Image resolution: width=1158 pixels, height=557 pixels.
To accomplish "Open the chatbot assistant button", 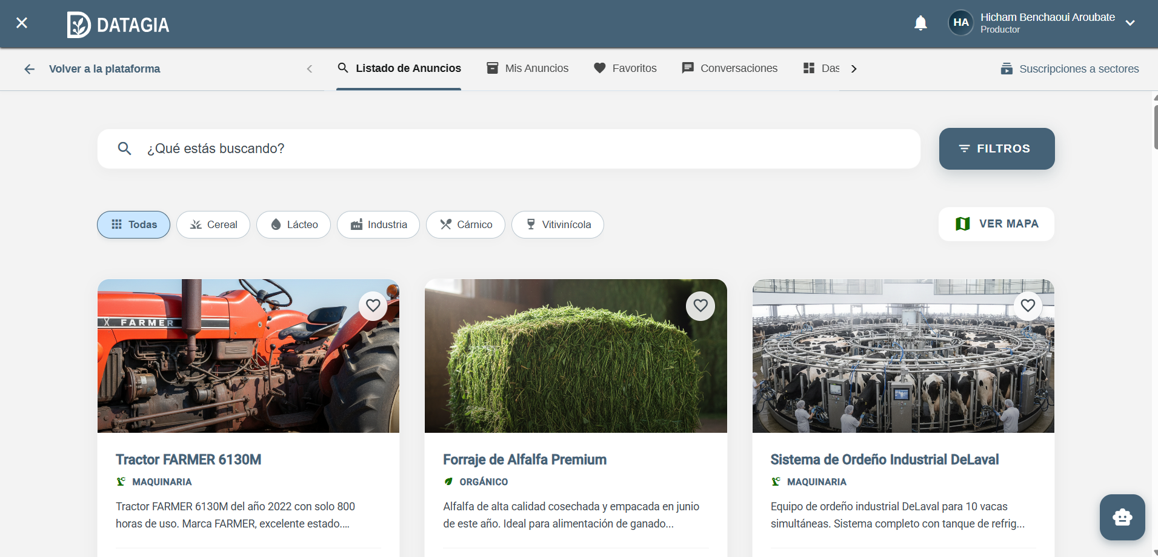I will pyautogui.click(x=1122, y=517).
